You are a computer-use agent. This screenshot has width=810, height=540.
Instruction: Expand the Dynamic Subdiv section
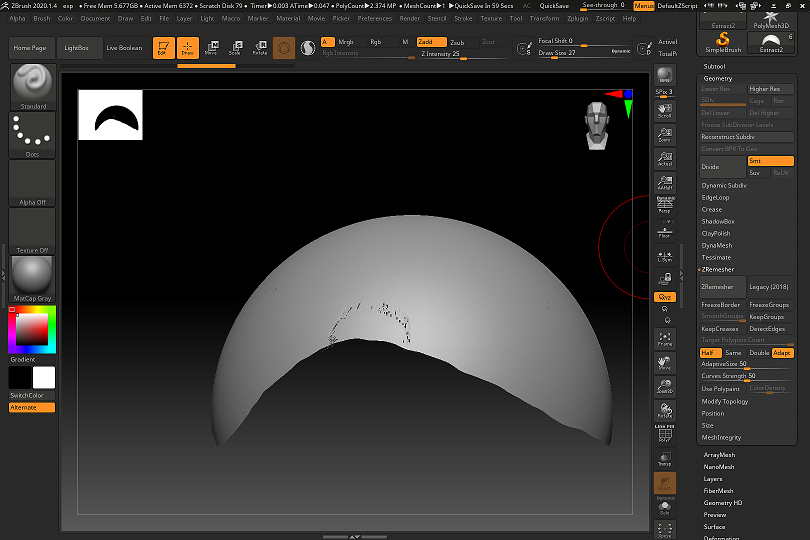(x=724, y=185)
